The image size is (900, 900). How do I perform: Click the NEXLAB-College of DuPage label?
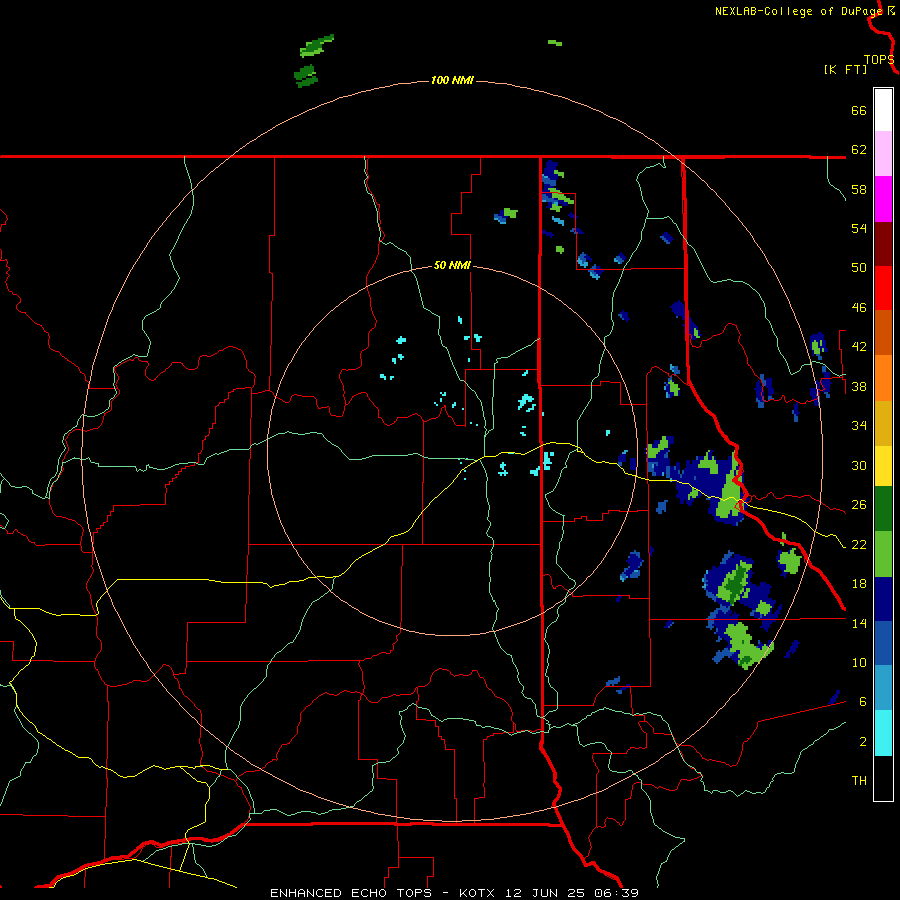click(x=798, y=11)
